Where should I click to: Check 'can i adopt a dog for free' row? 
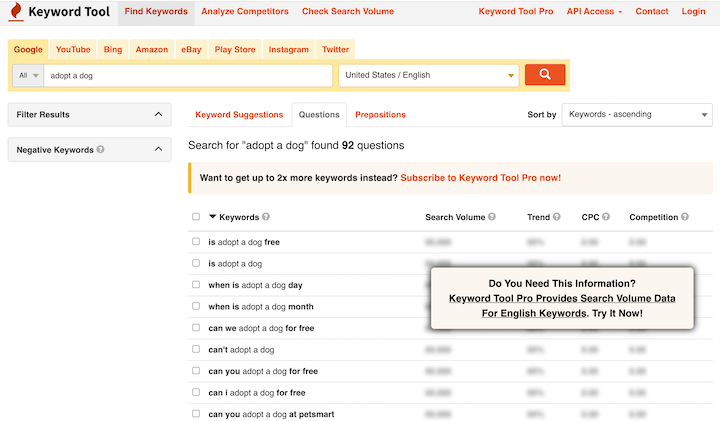click(x=196, y=392)
